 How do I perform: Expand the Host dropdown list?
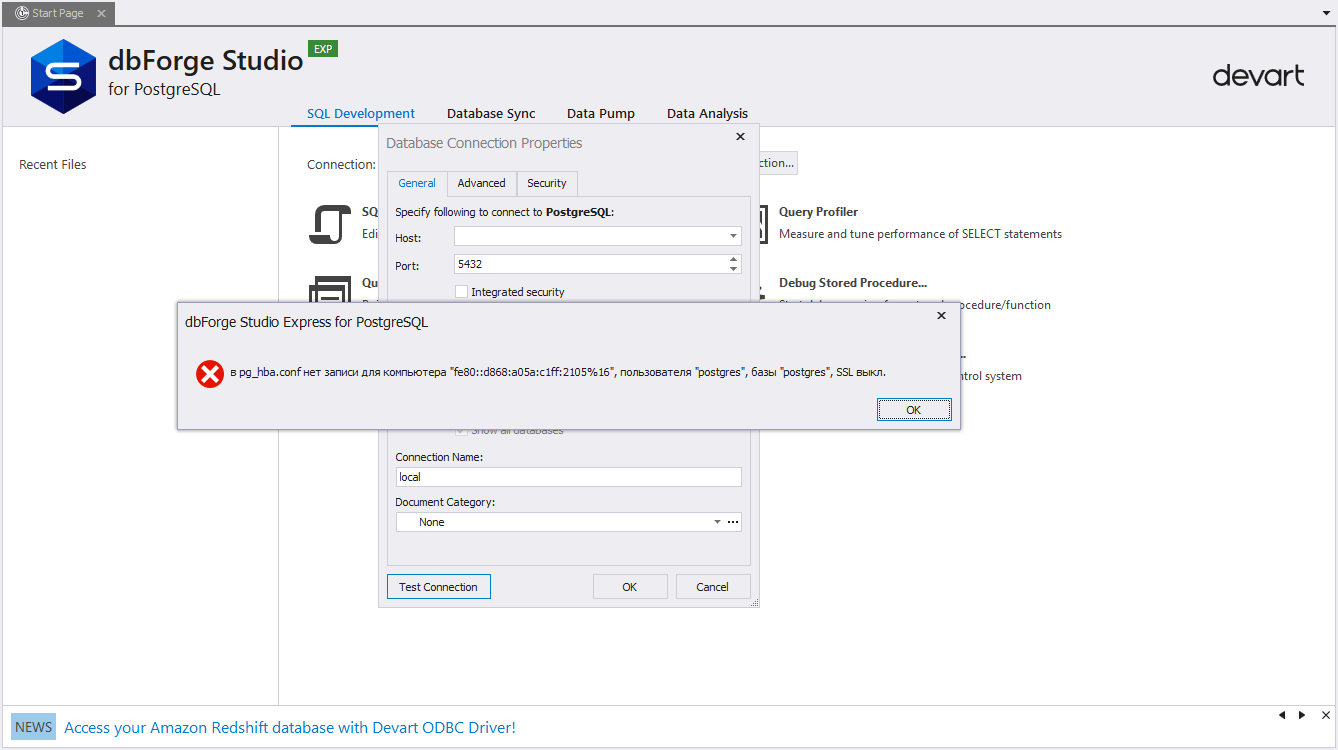733,237
